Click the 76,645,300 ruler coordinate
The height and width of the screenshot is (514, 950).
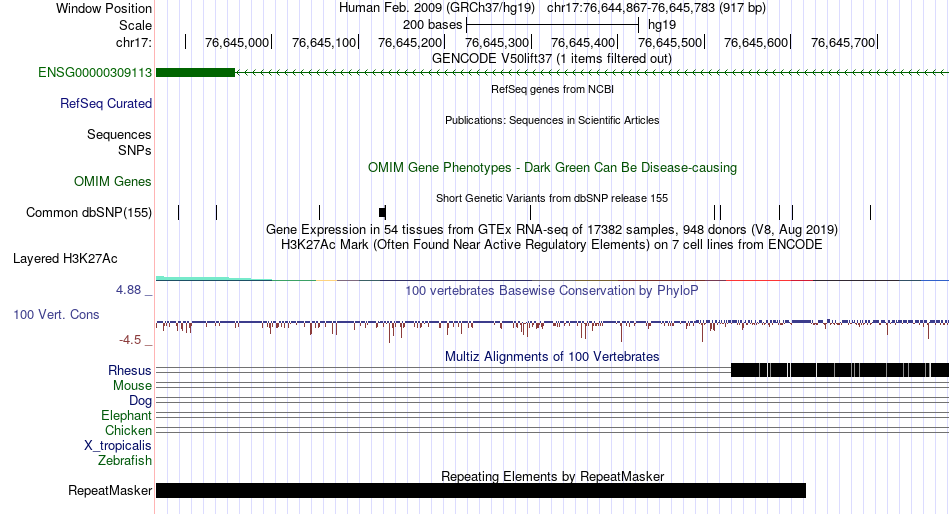coord(497,42)
